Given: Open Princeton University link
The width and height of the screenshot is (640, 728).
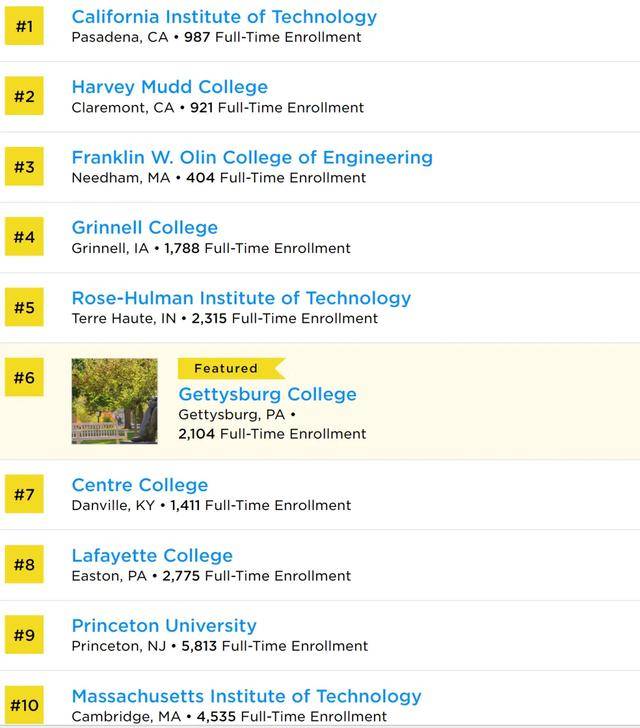Looking at the screenshot, I should pos(164,626).
